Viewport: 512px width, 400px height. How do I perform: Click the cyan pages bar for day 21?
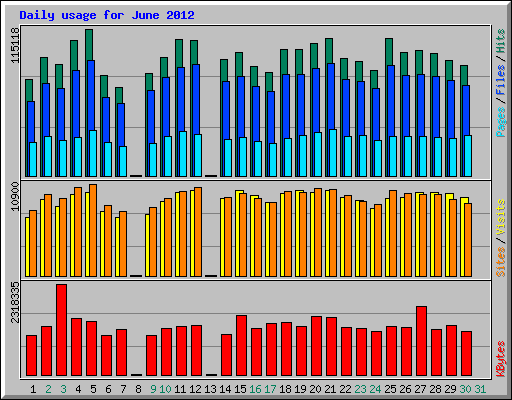tap(333, 153)
